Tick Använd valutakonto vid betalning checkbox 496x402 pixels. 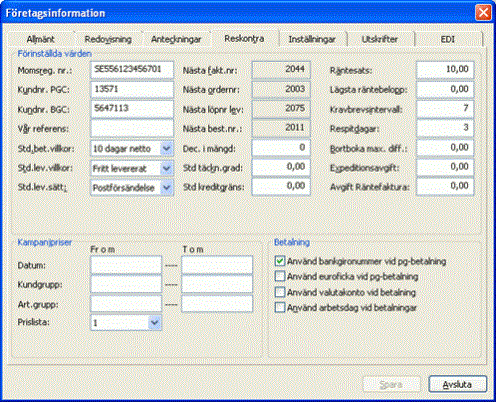pos(280,292)
